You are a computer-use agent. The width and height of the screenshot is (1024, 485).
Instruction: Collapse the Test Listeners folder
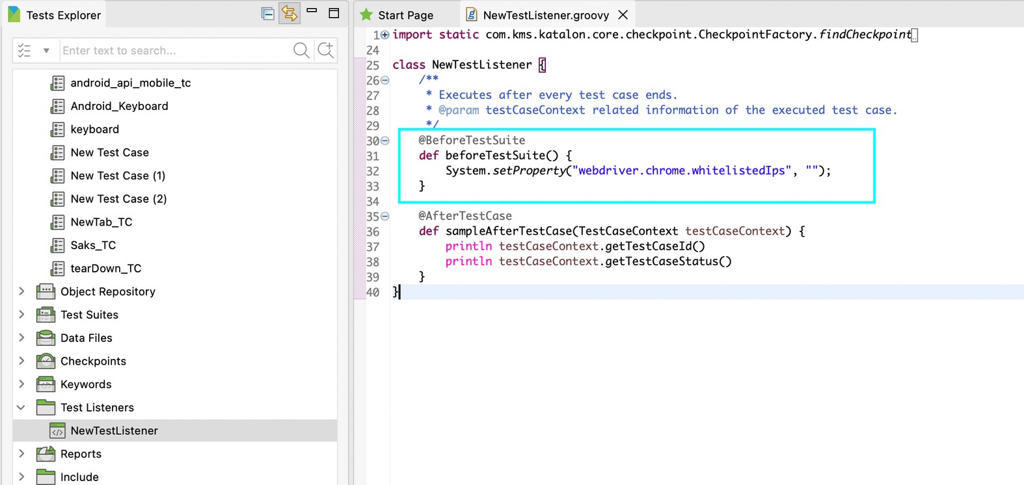[22, 408]
